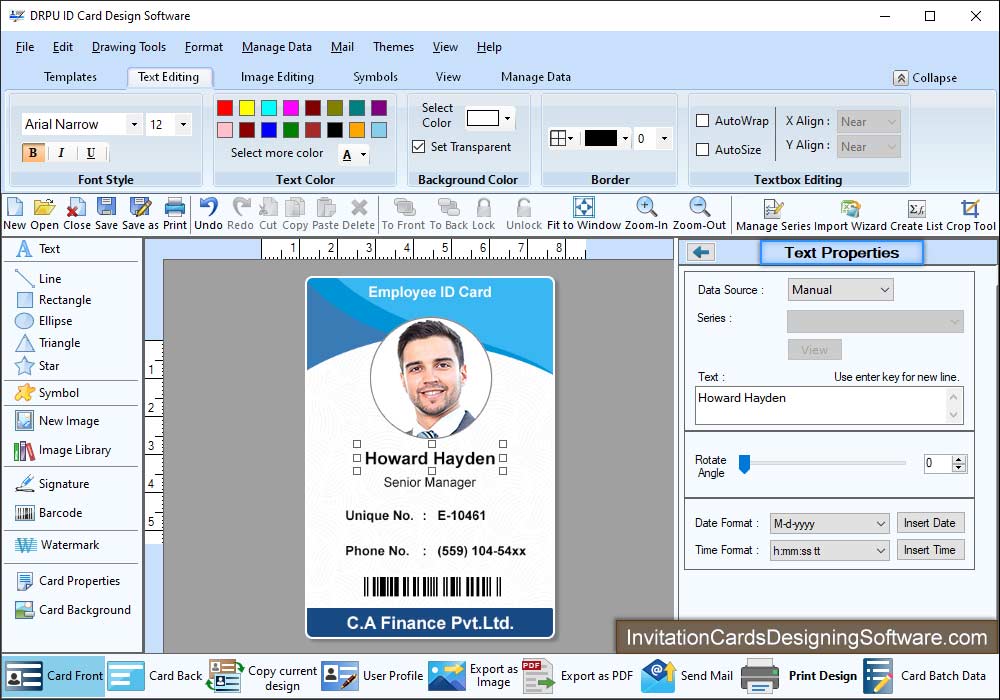Open the File menu

tap(25, 47)
